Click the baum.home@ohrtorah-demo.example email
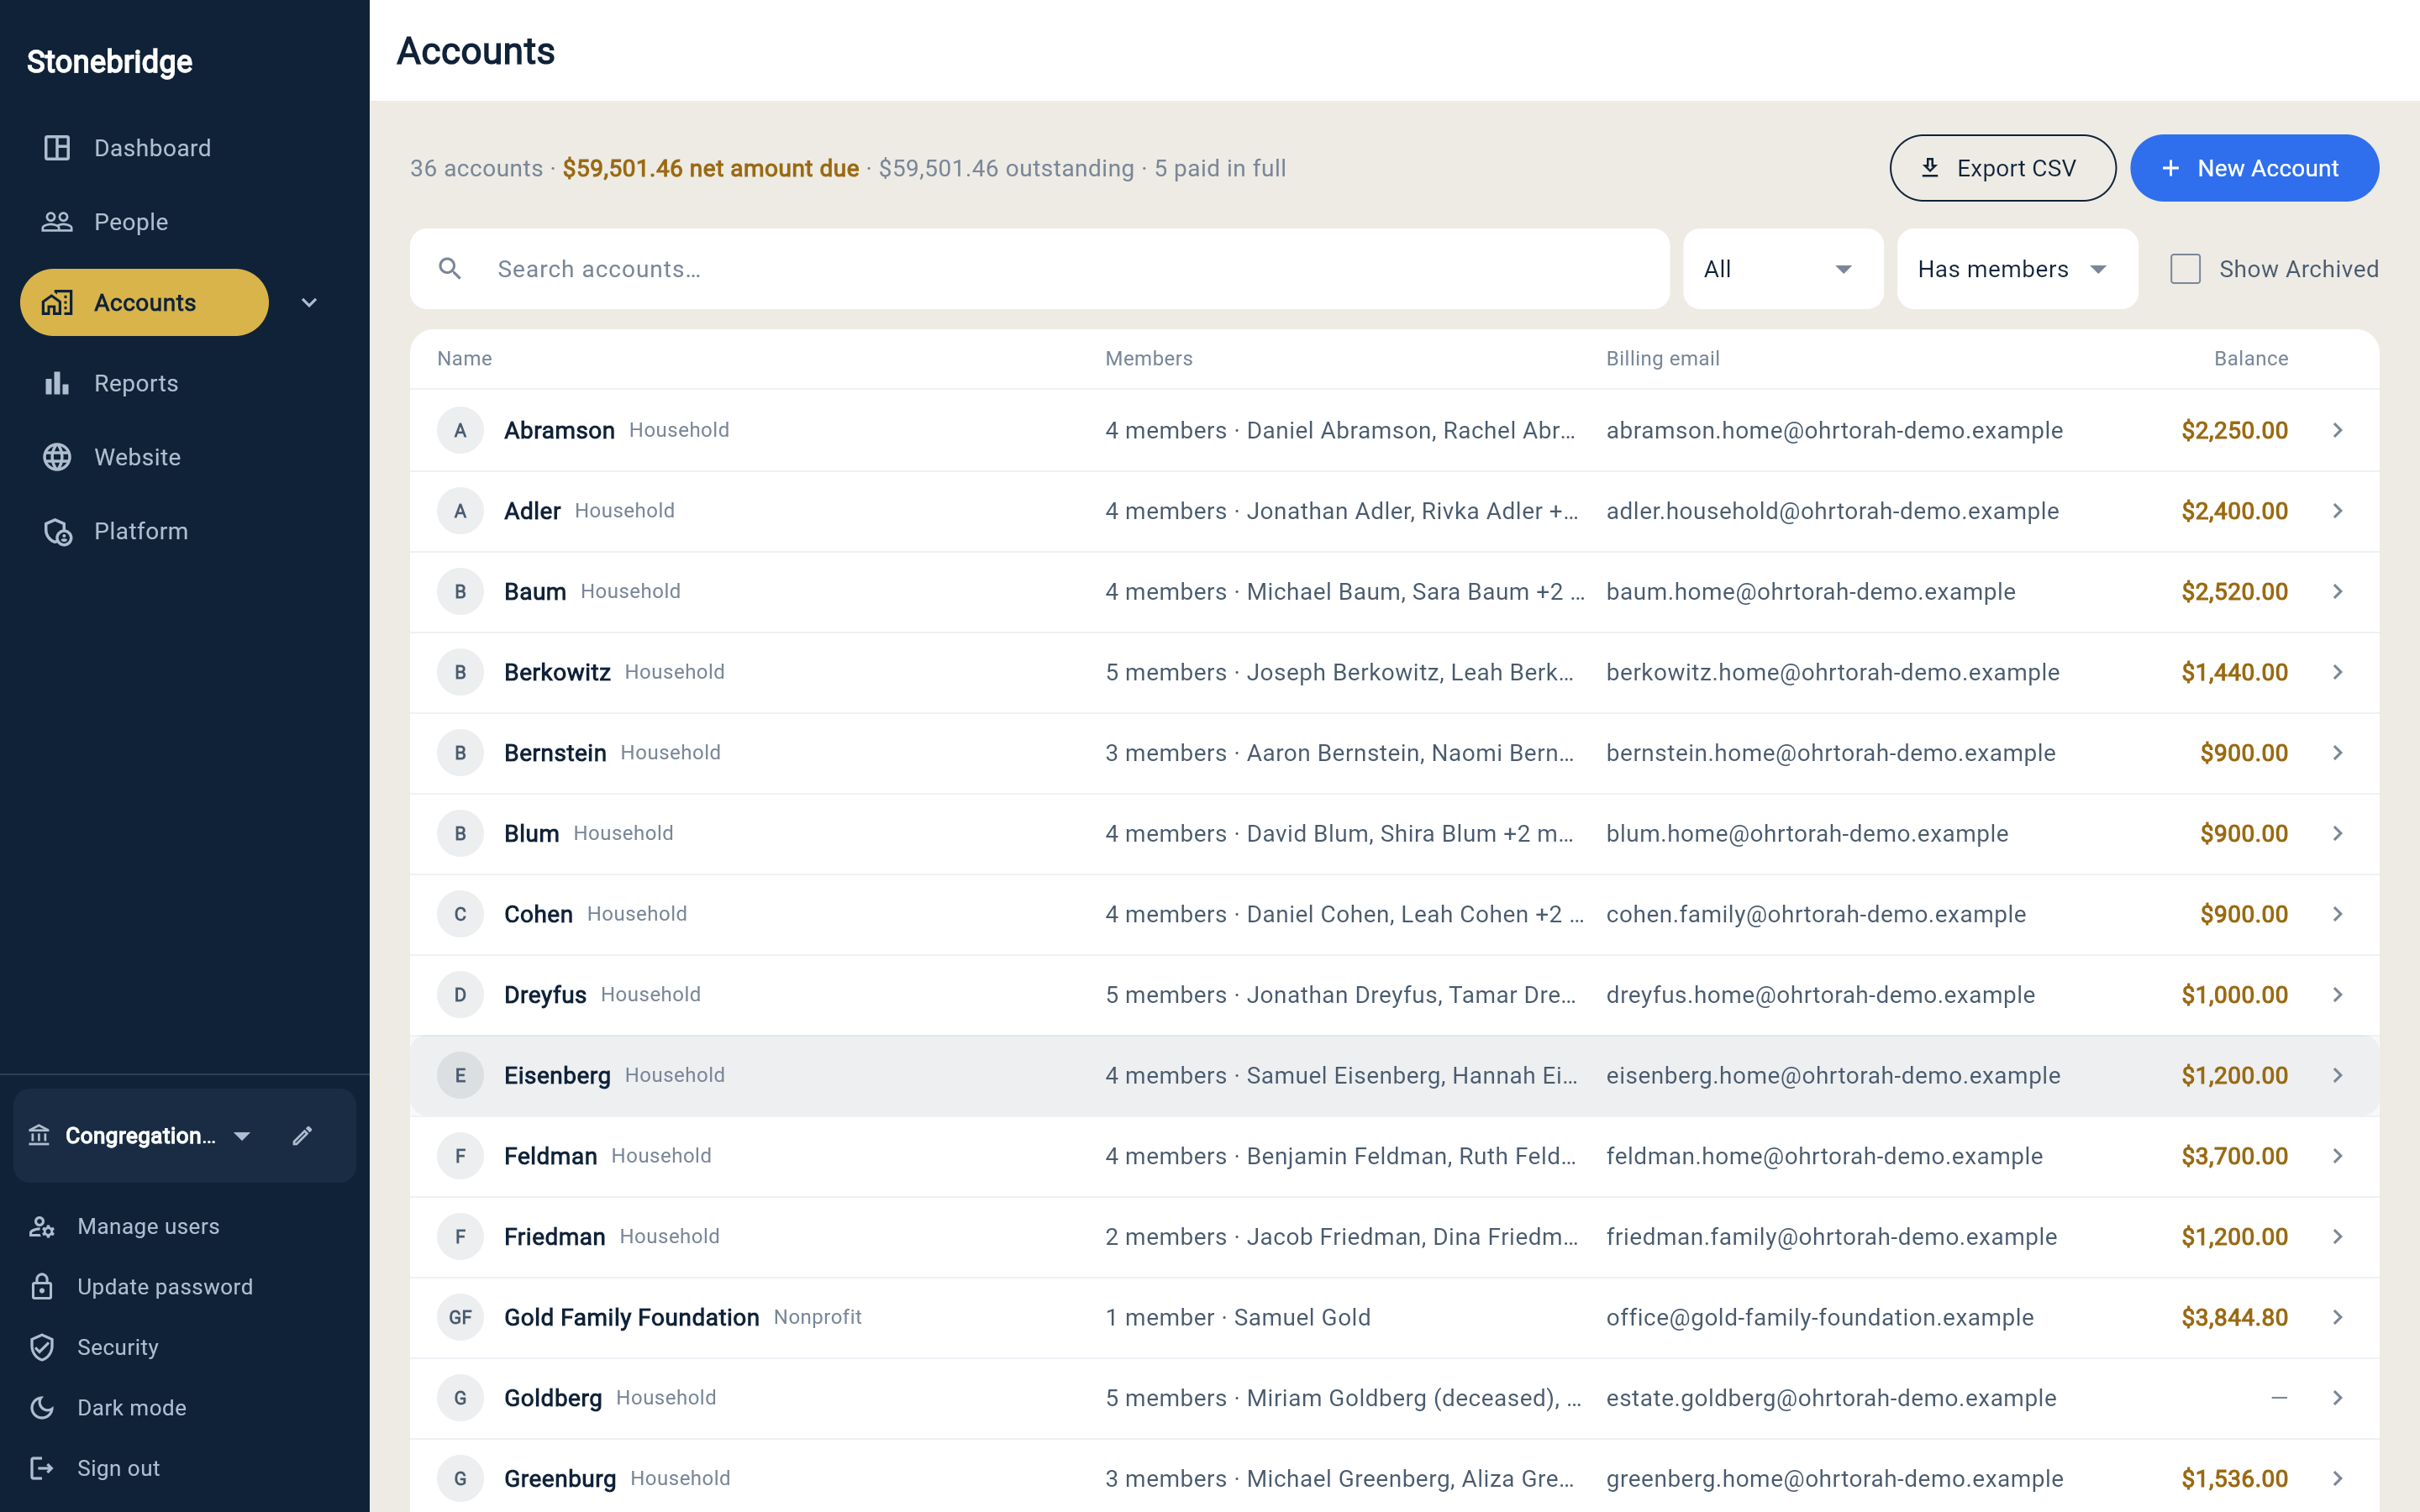2420x1512 pixels. click(x=1810, y=592)
